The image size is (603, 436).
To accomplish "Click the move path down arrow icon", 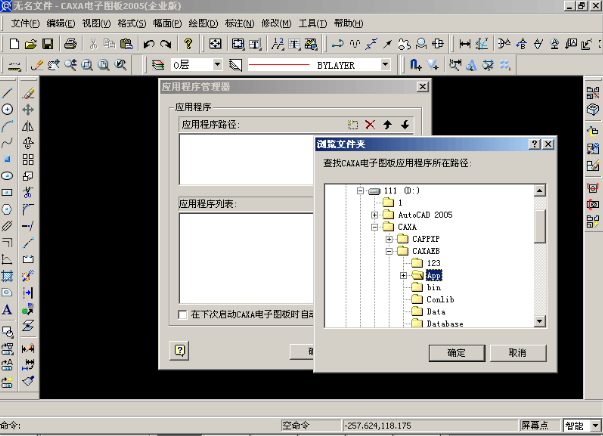I will coord(404,124).
